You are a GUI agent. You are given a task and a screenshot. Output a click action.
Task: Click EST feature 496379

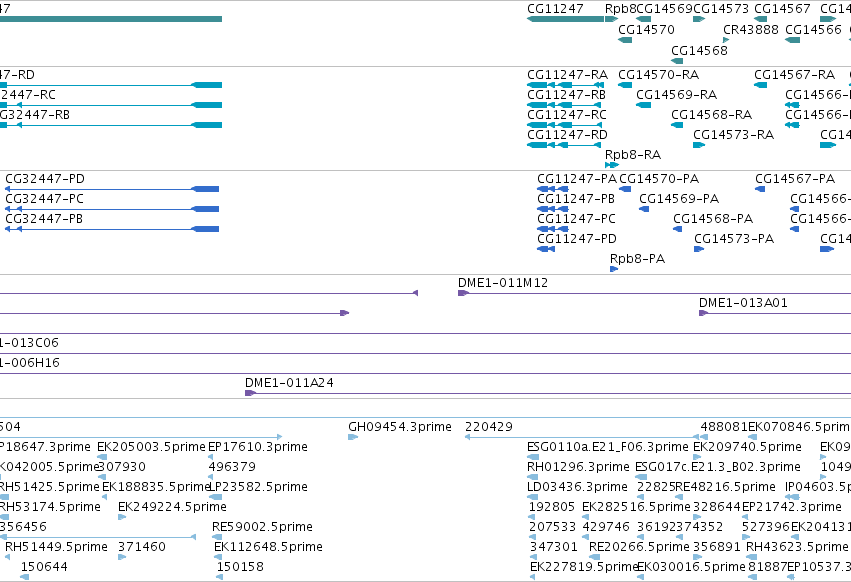click(x=232, y=467)
